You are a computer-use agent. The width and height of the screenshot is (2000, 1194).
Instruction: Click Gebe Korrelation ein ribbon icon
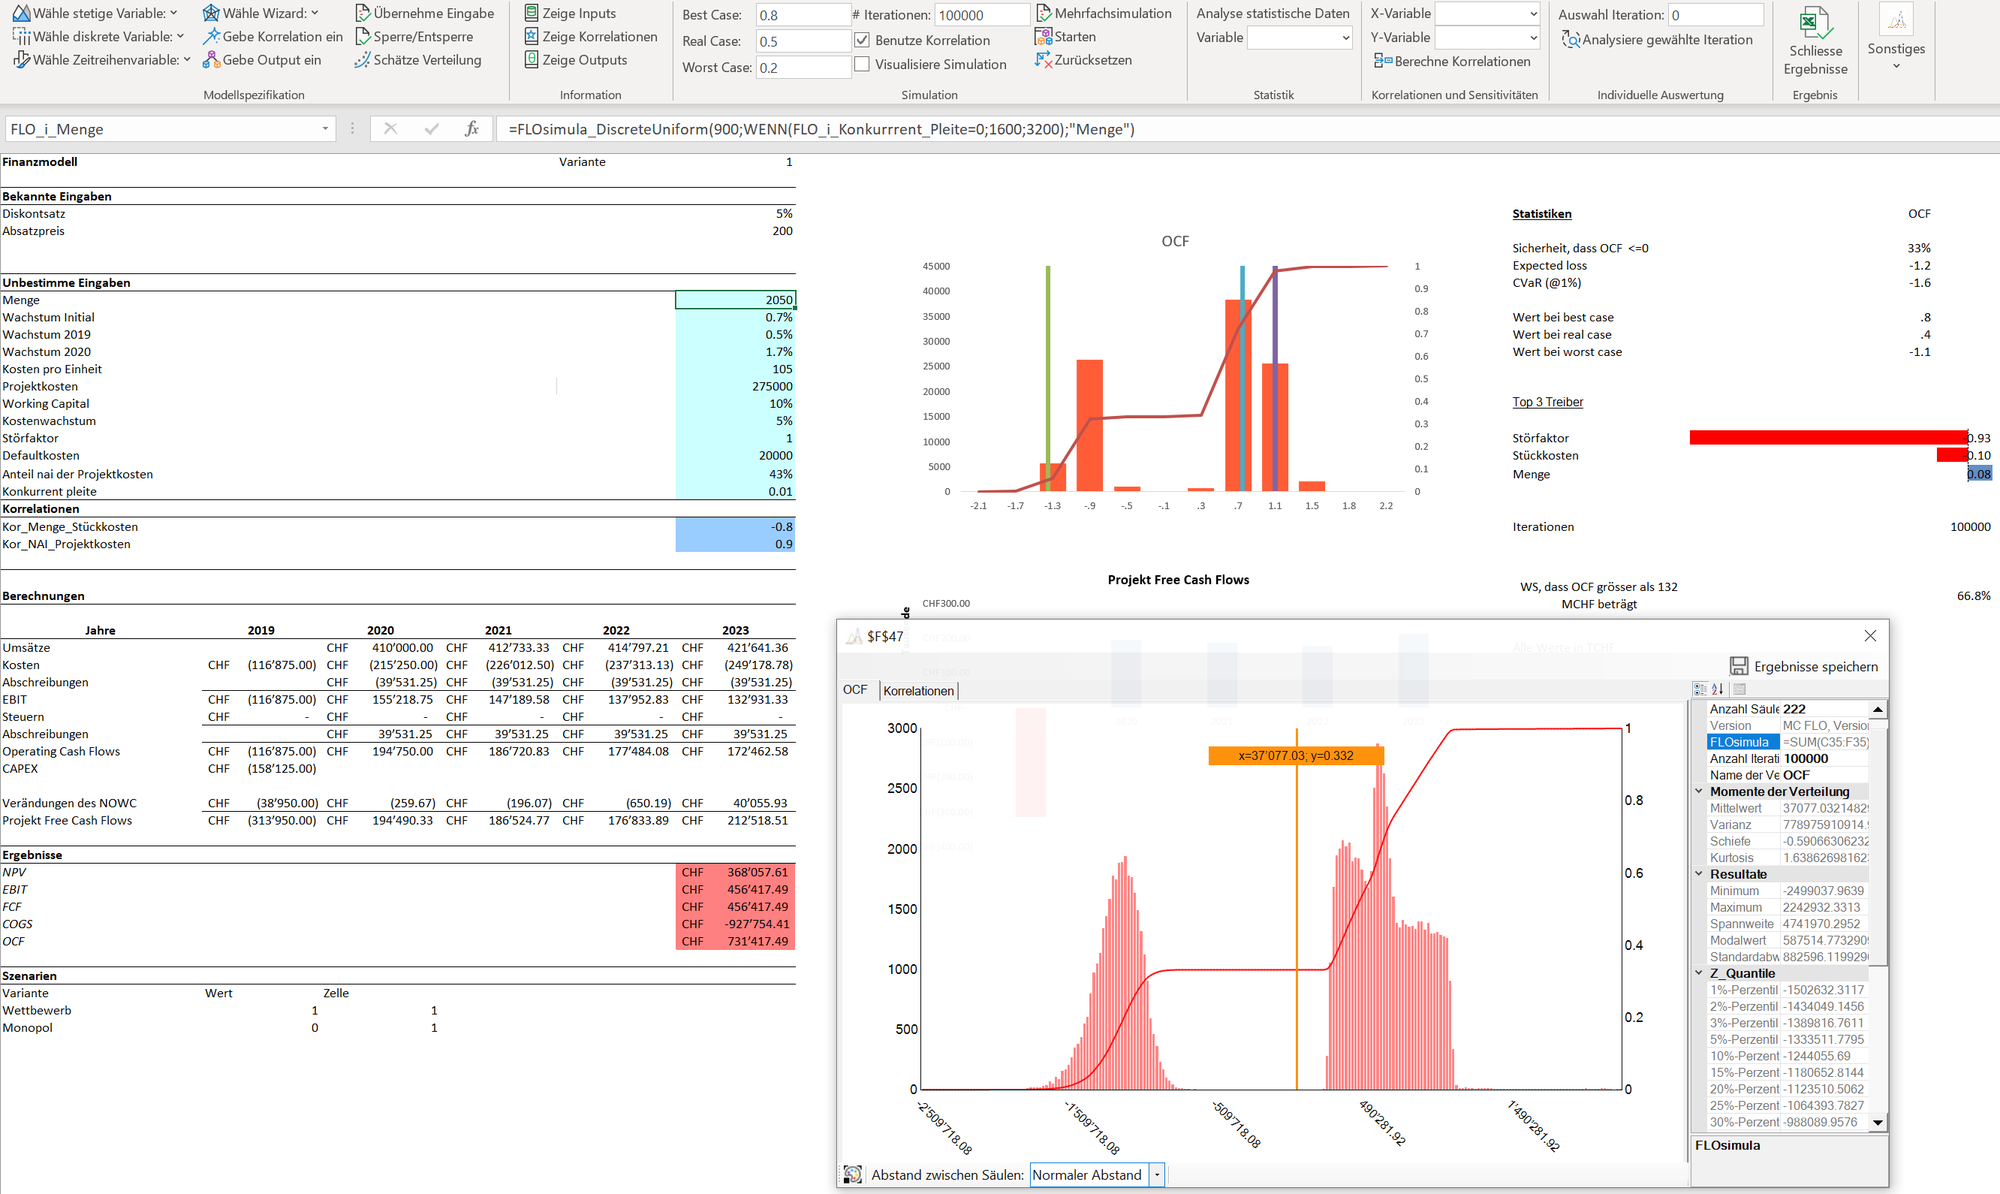(211, 37)
